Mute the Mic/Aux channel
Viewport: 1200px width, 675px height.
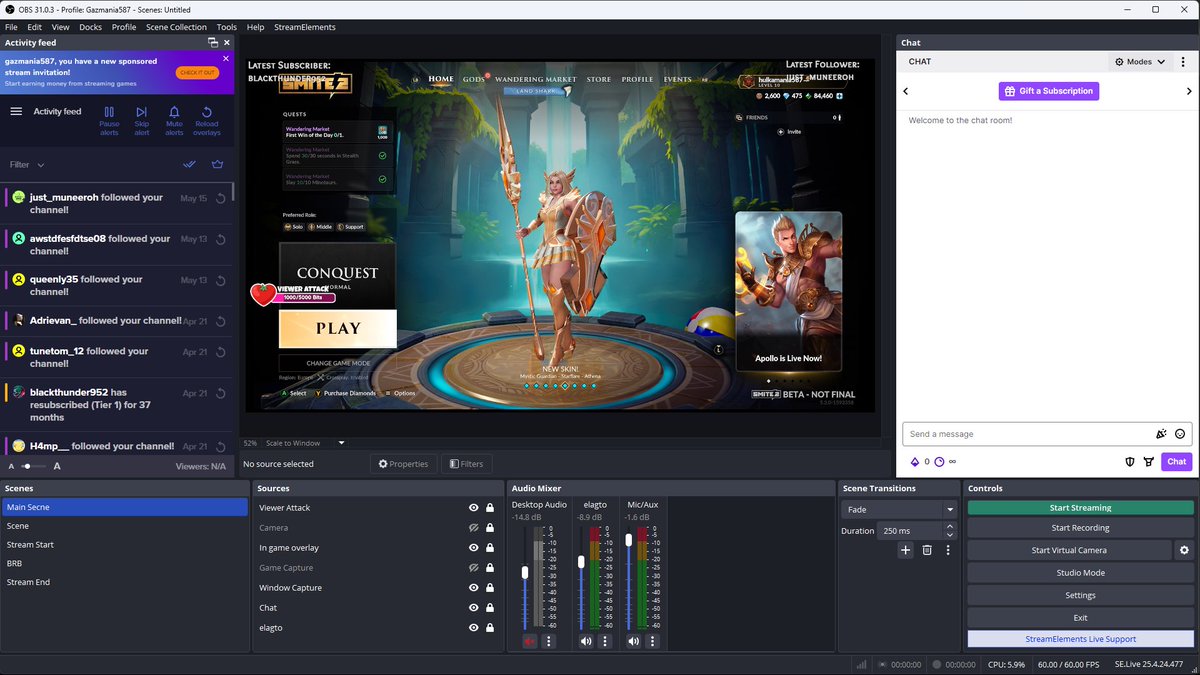point(634,641)
